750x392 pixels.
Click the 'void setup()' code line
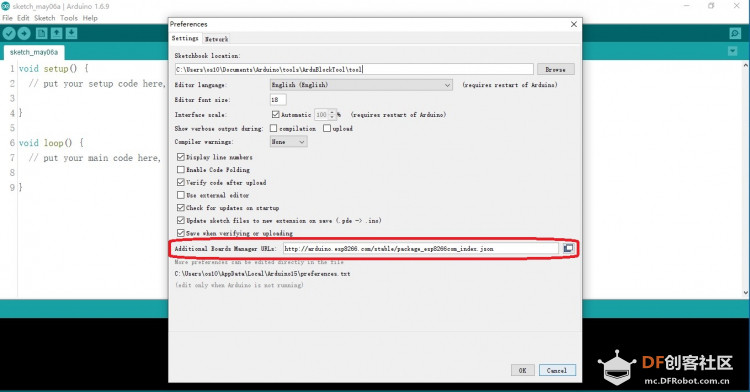pyautogui.click(x=54, y=68)
